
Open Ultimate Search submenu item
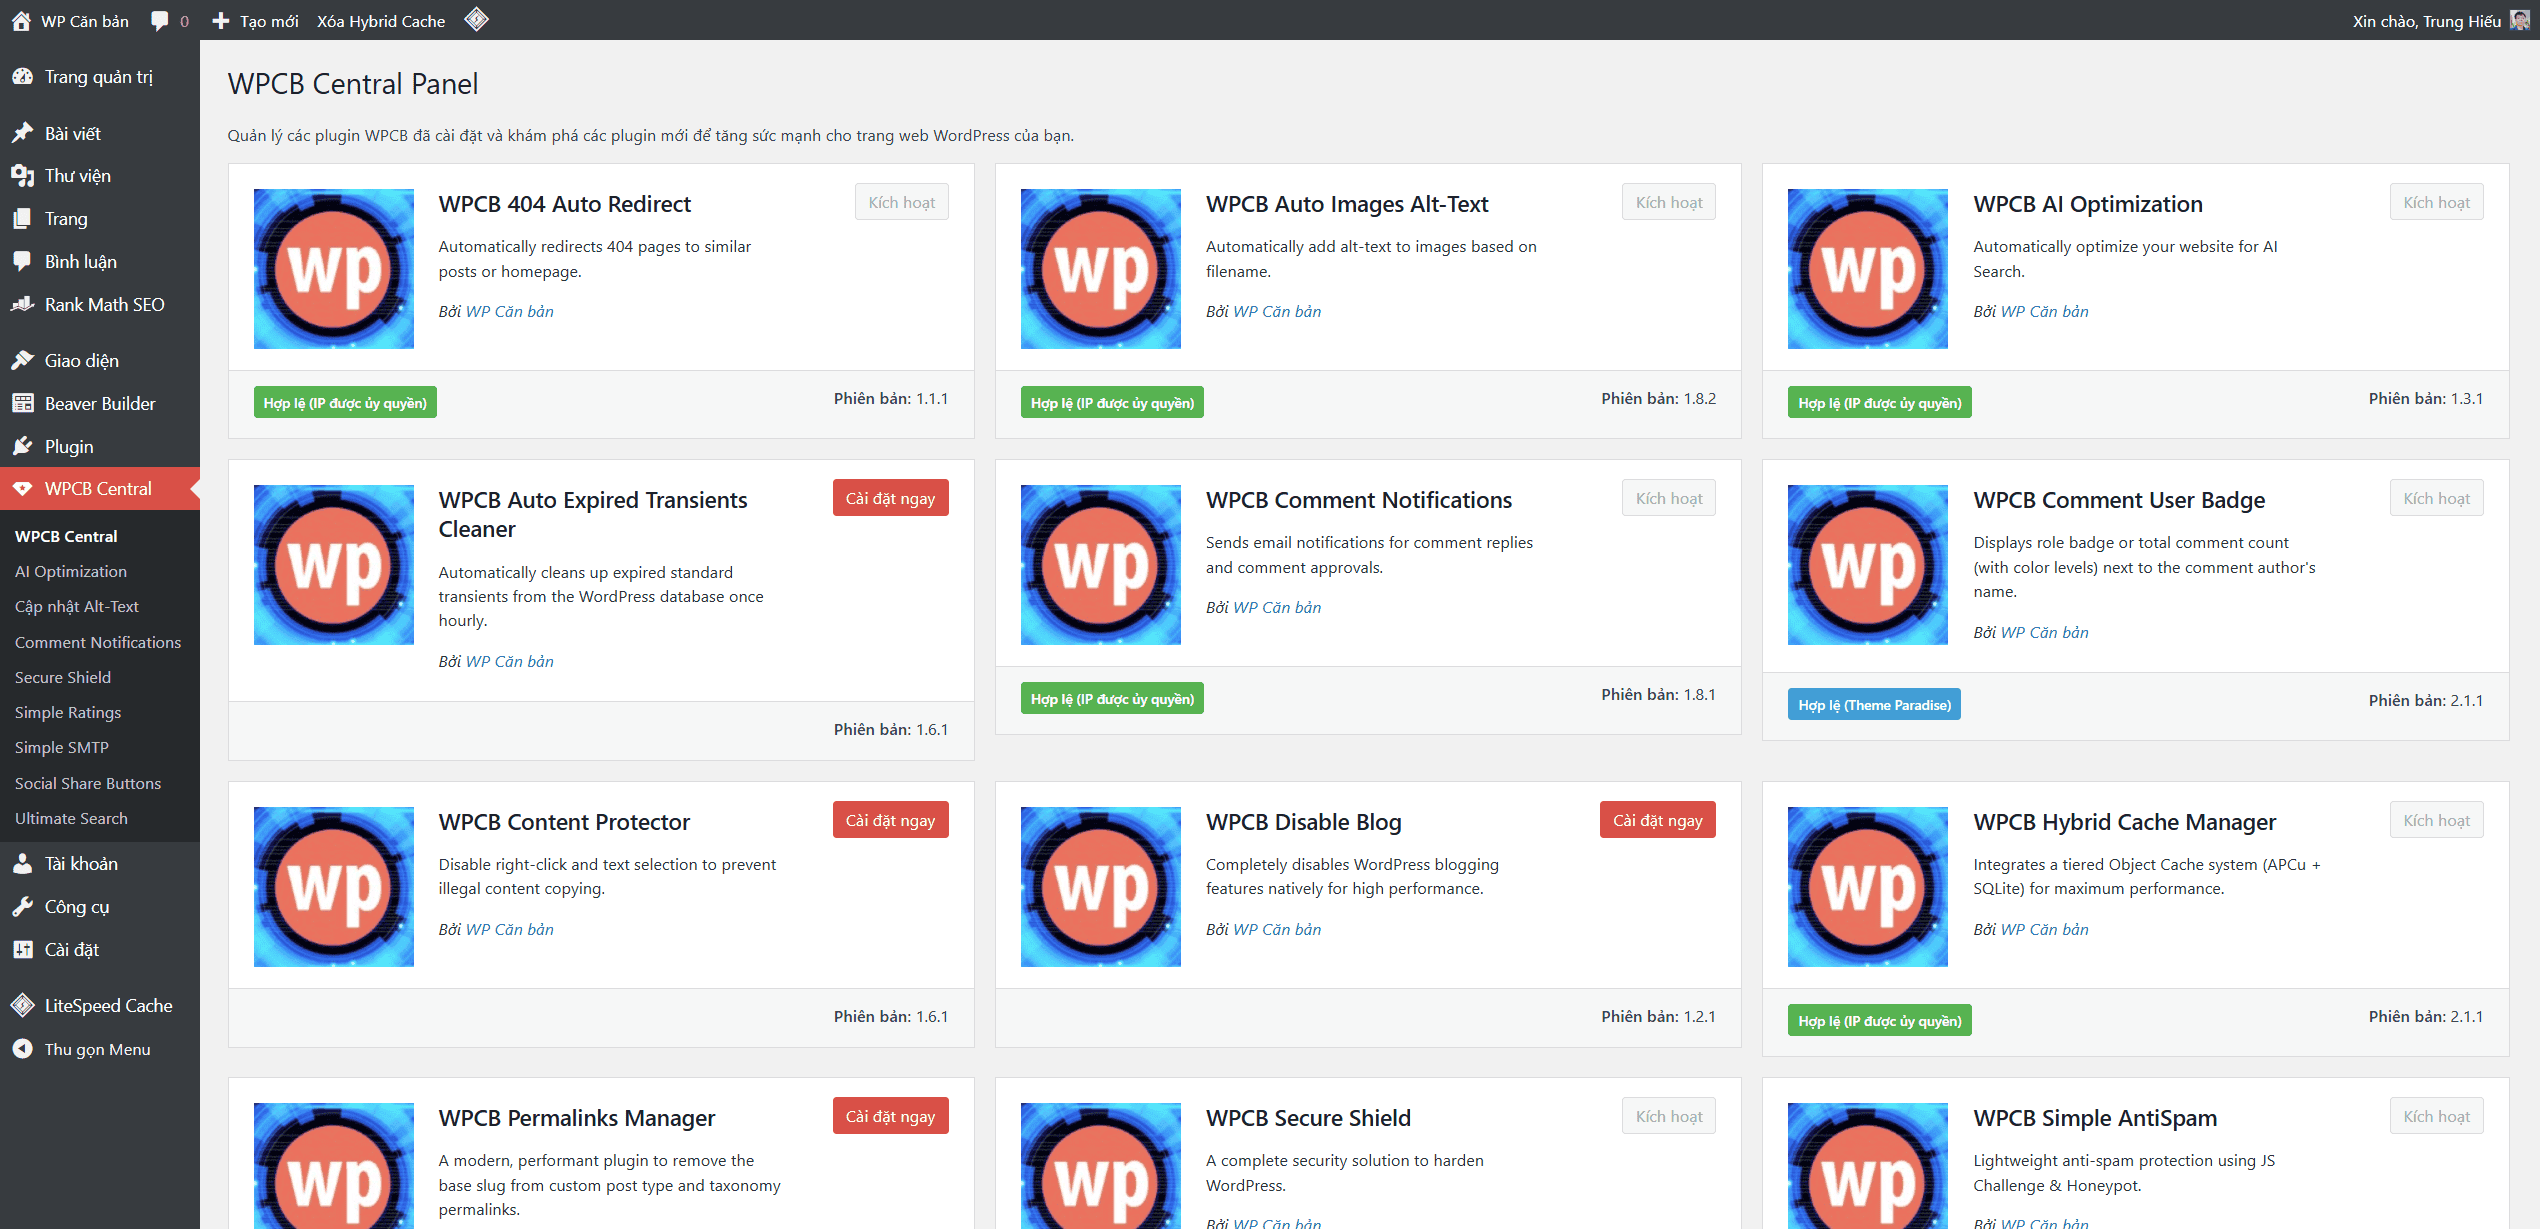(71, 818)
